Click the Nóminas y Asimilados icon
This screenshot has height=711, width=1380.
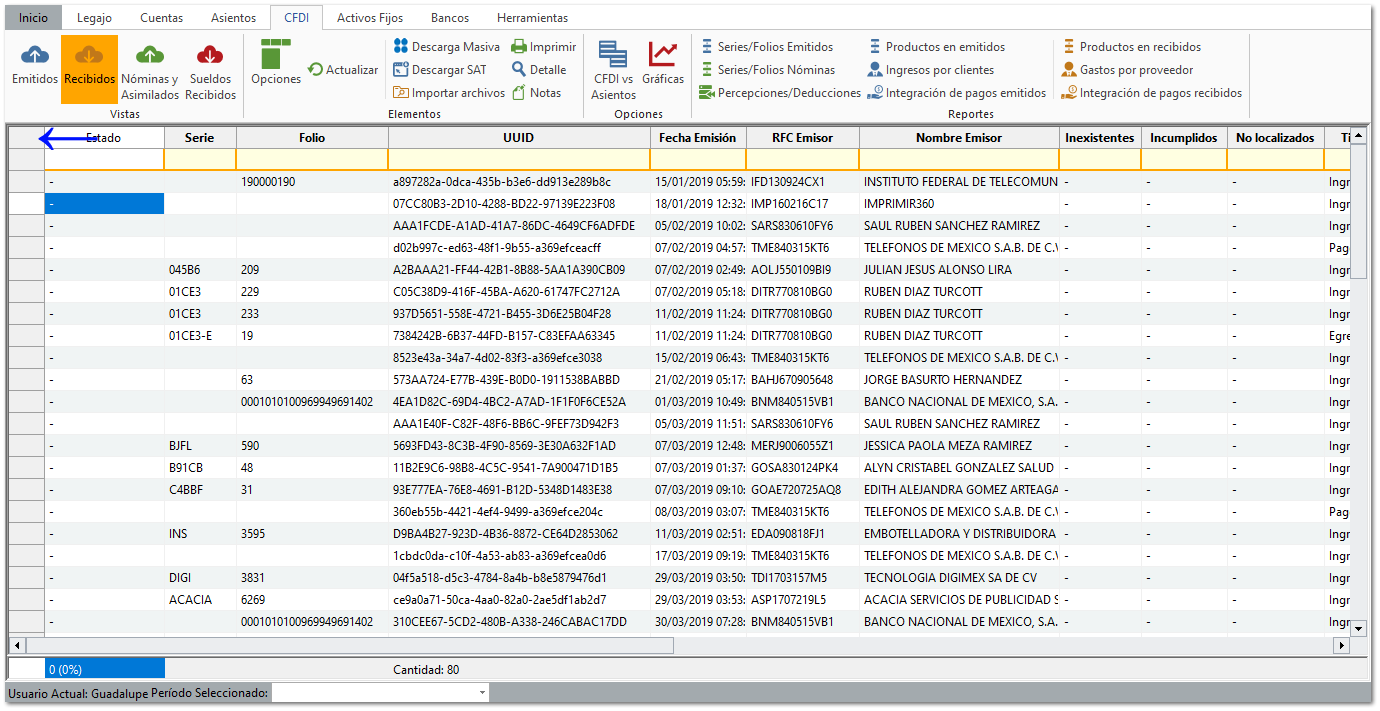[x=148, y=70]
